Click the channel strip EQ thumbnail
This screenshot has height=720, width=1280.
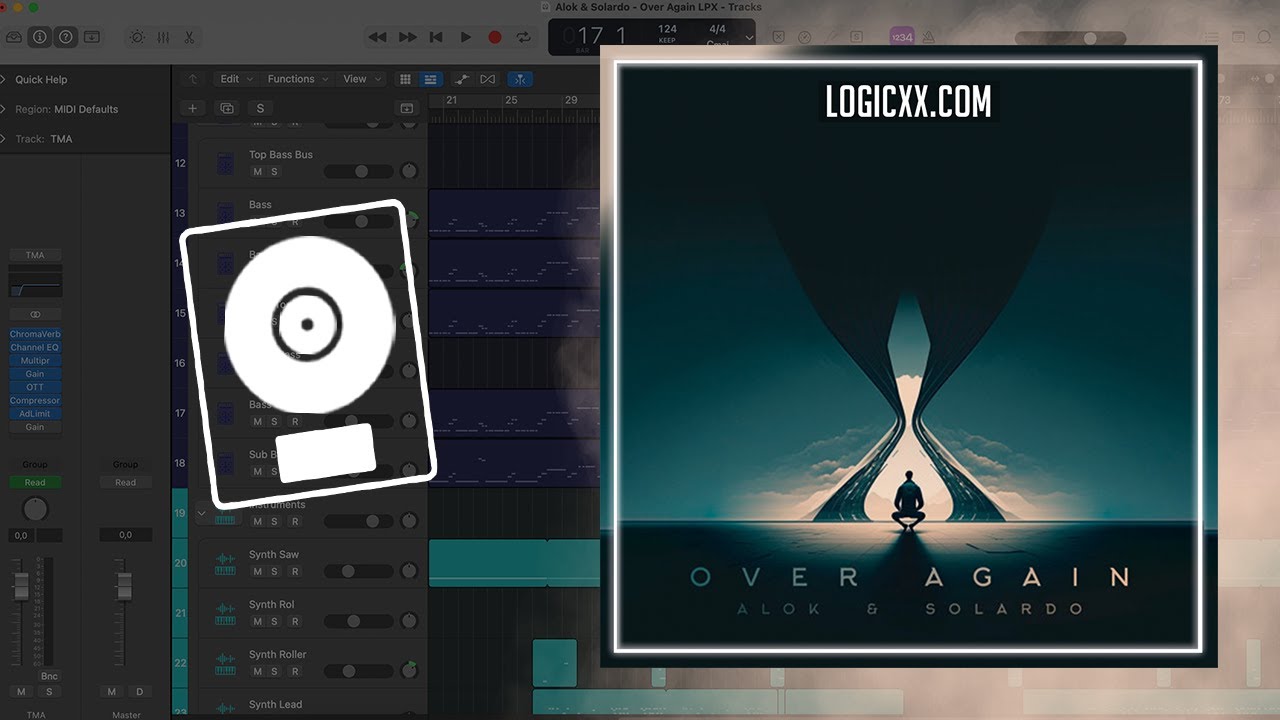tap(35, 284)
